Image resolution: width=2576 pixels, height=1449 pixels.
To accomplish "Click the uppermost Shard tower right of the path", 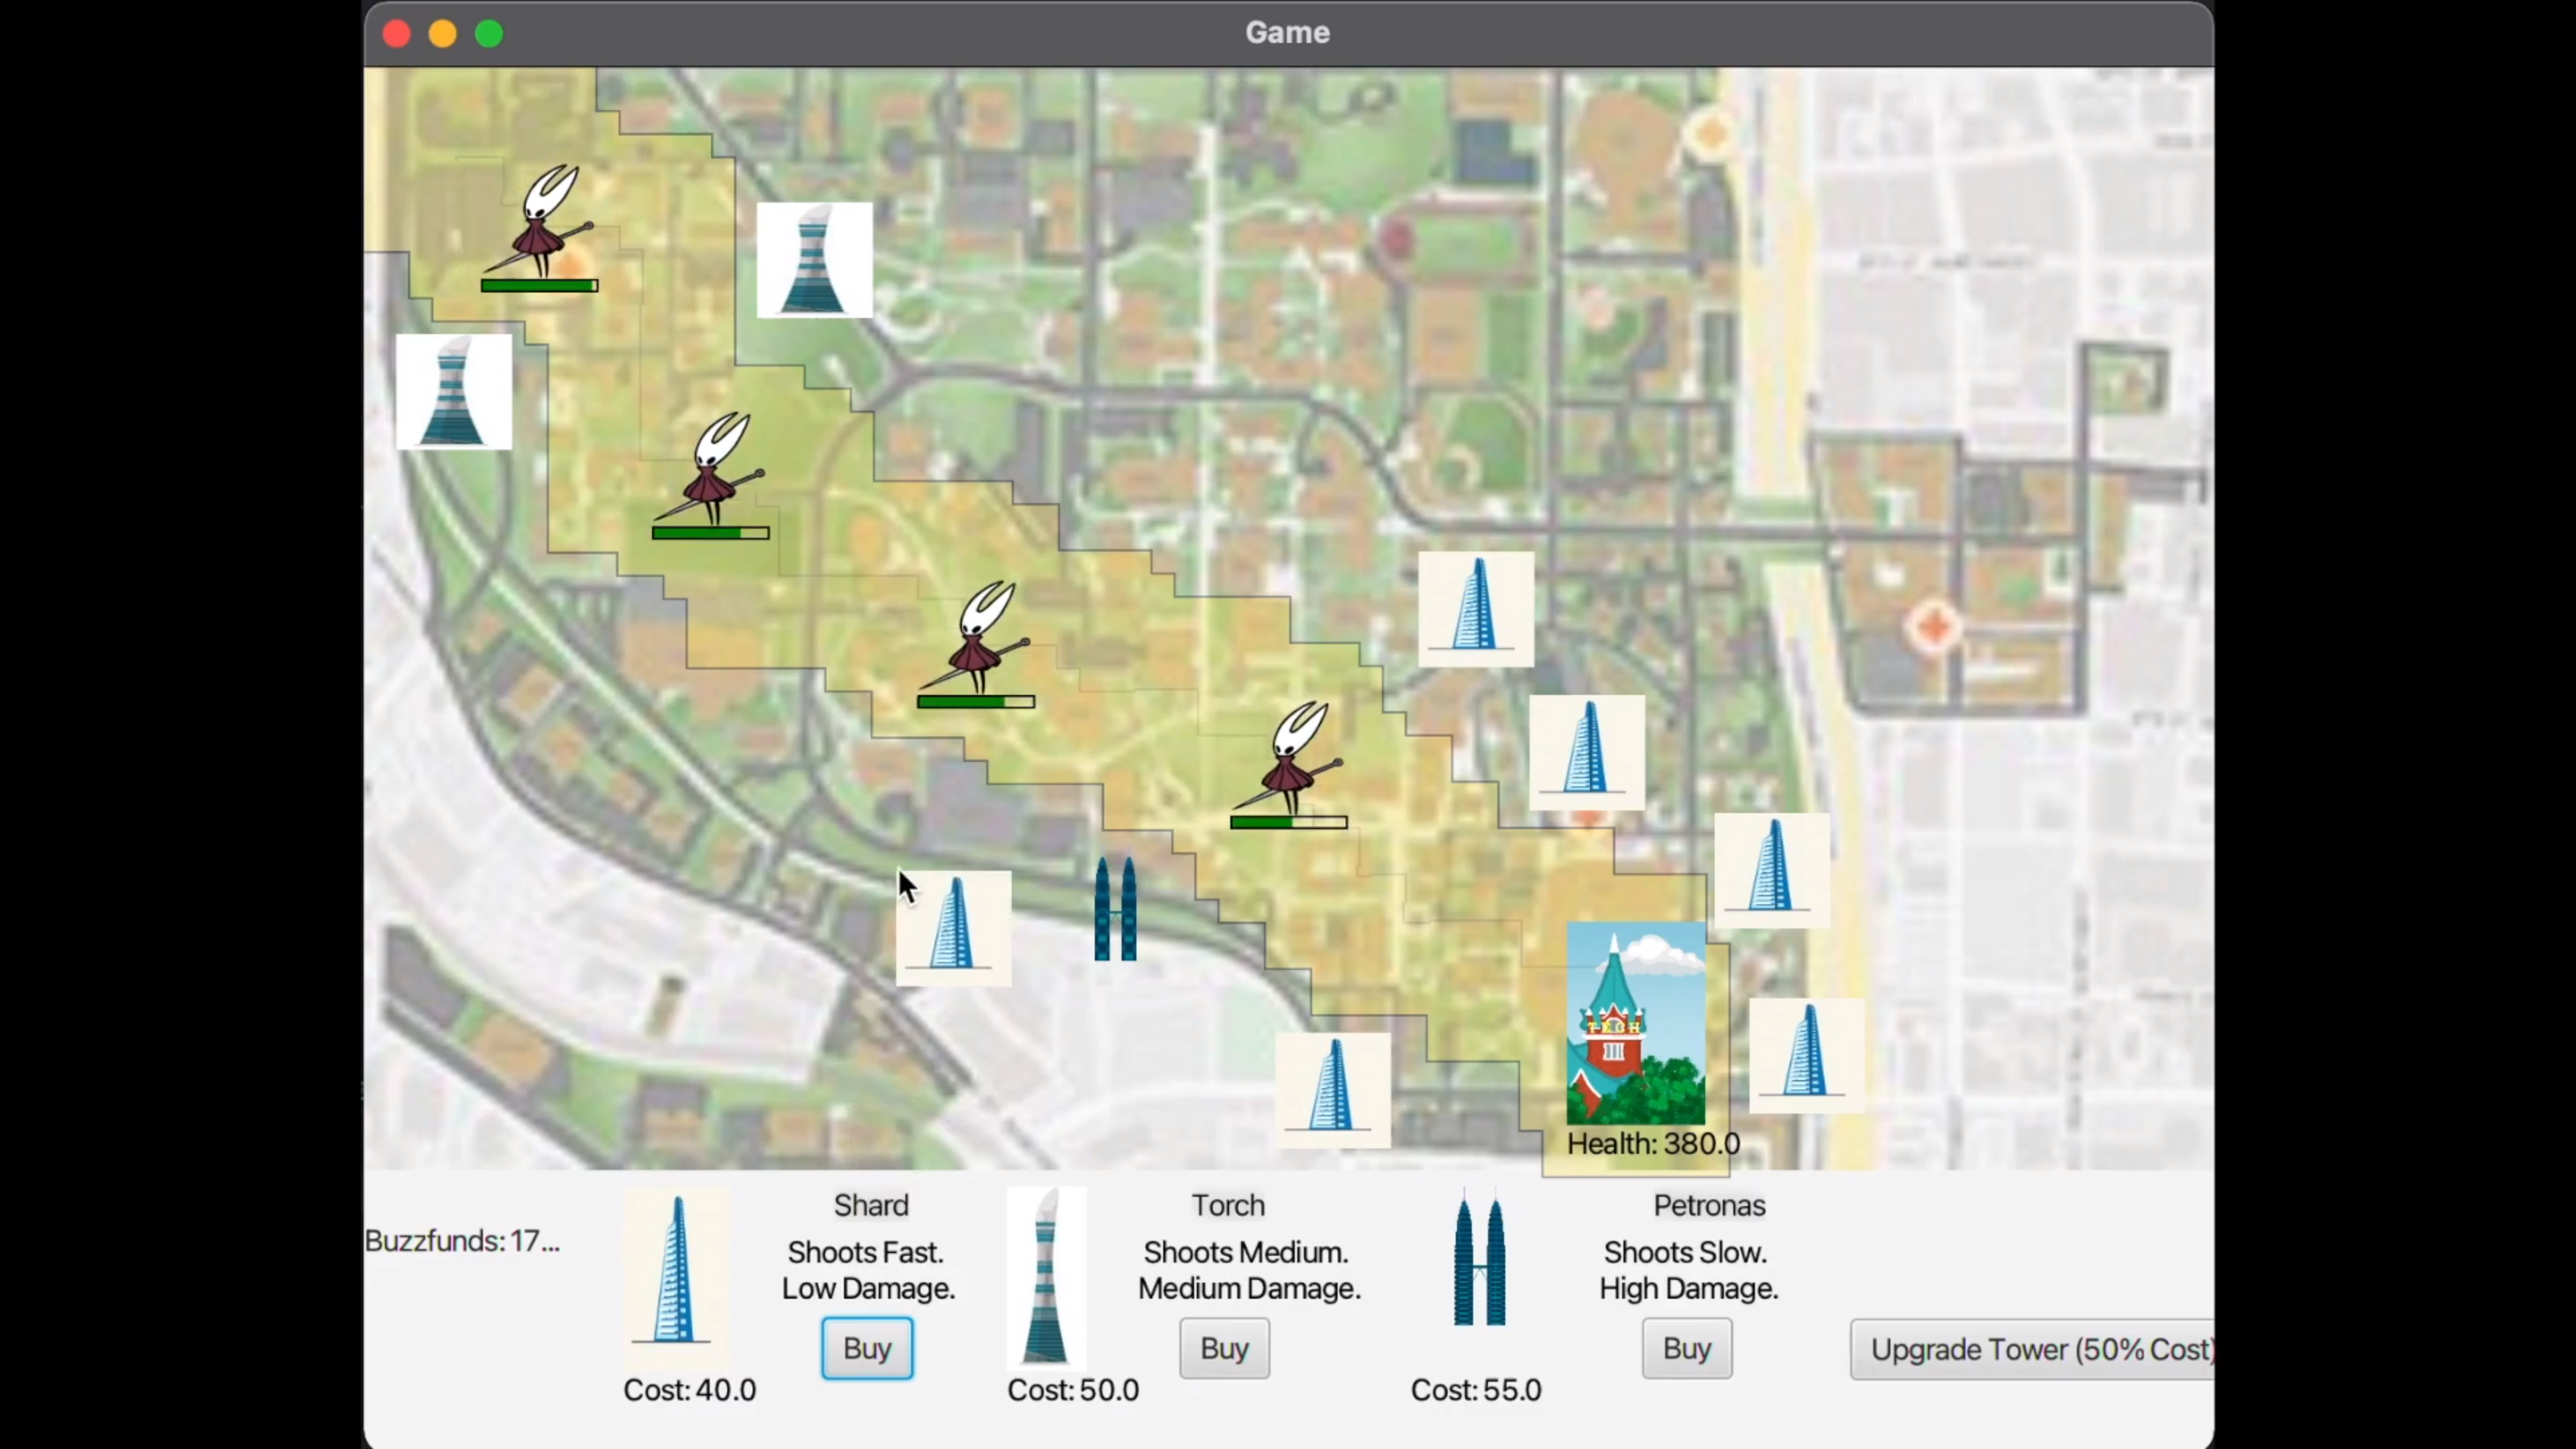I will (x=1475, y=609).
